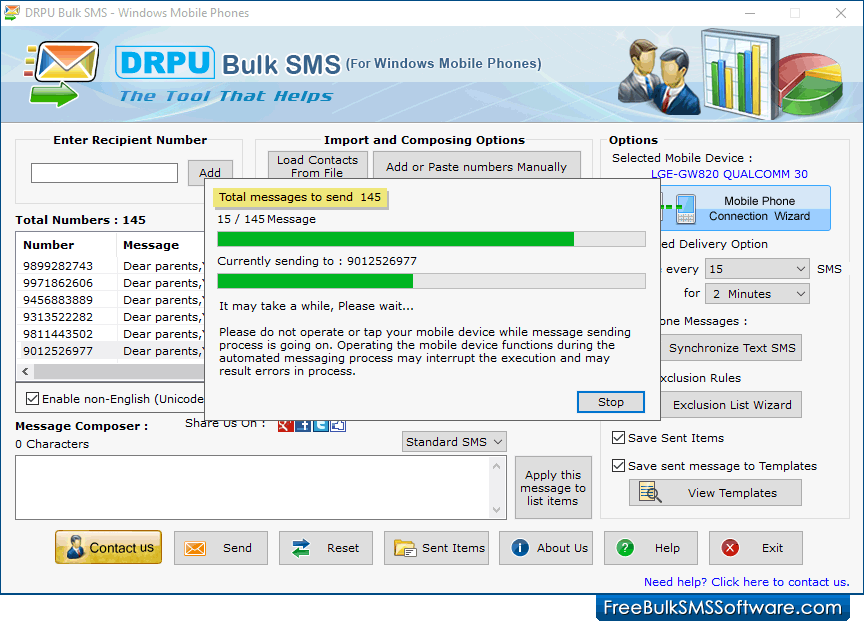Select number row 9012526977
This screenshot has width=865, height=621.
click(111, 351)
